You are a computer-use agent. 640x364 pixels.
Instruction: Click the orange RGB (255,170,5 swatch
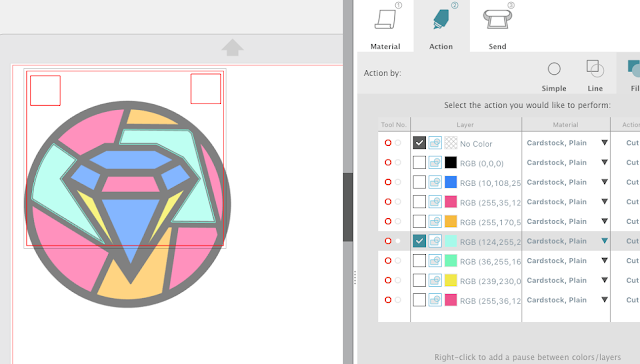click(x=451, y=221)
